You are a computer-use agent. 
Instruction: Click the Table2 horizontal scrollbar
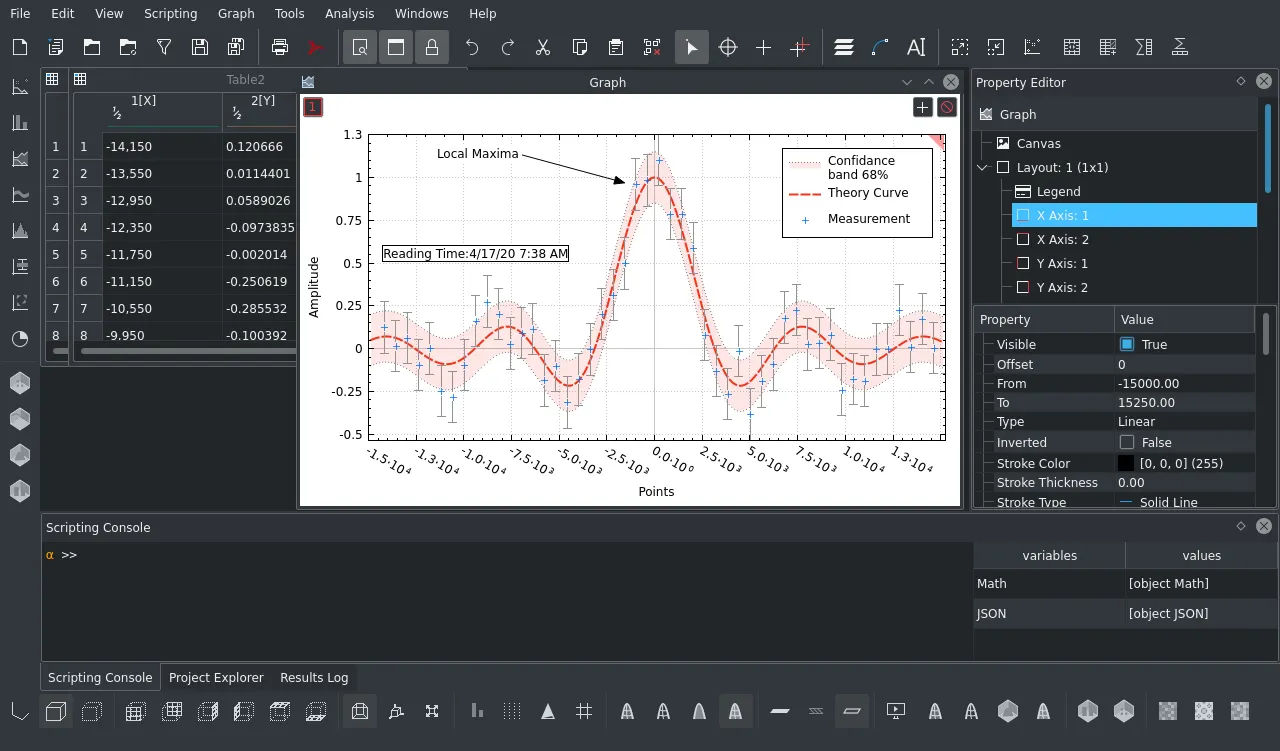[x=188, y=351]
